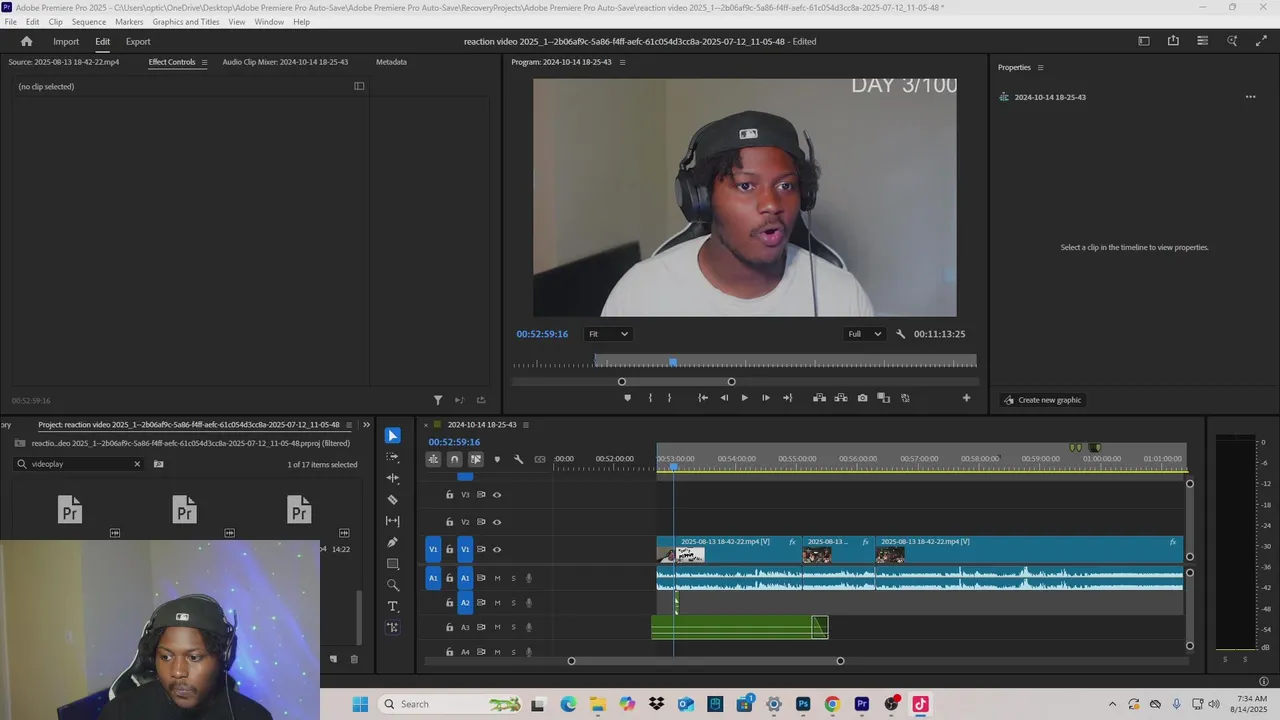The height and width of the screenshot is (720, 1280).
Task: Open the captions track options
Action: [540, 459]
